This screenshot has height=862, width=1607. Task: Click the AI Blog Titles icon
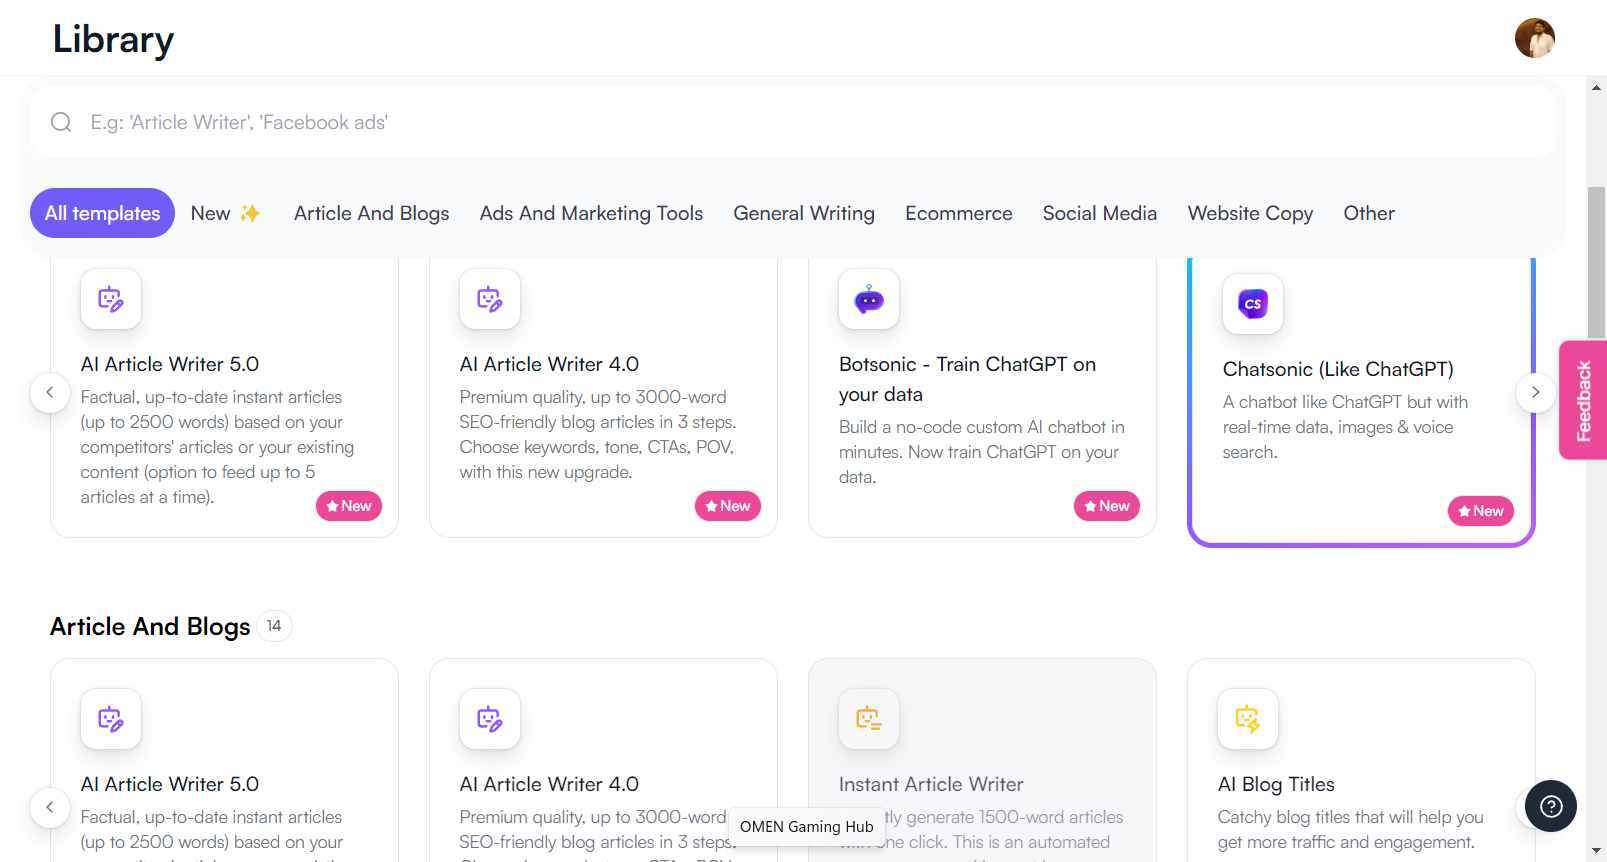point(1247,719)
